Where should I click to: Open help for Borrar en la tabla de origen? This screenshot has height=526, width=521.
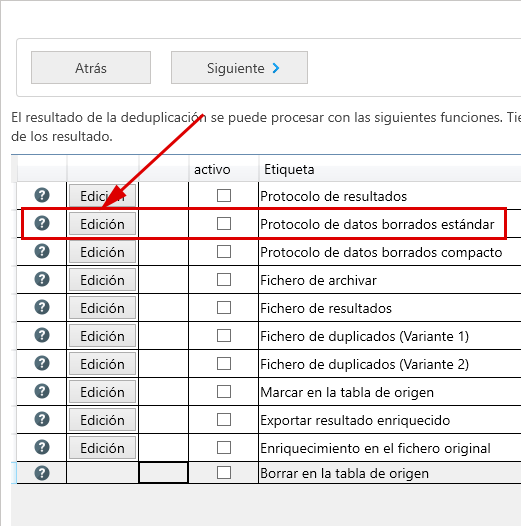tap(42, 473)
